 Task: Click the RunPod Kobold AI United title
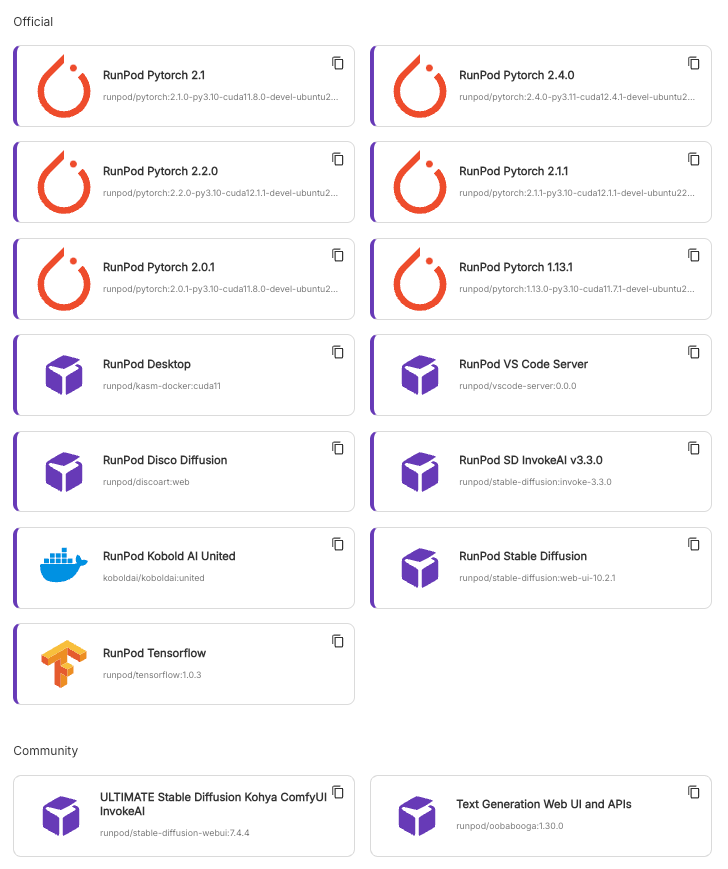[169, 556]
